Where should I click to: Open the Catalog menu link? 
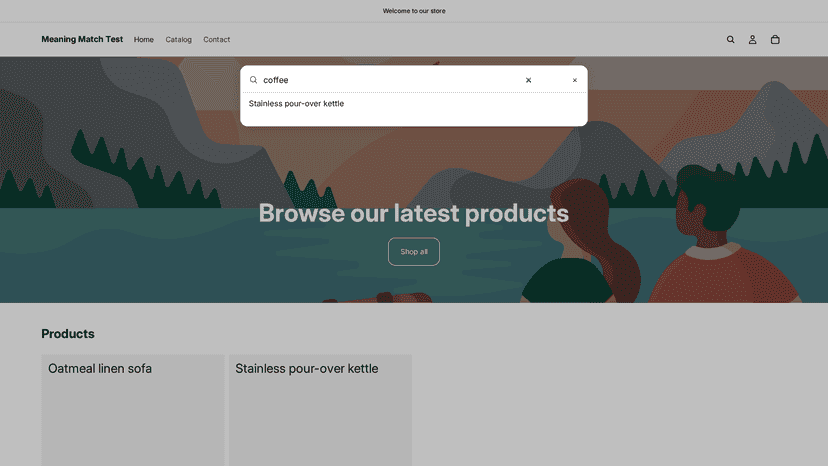178,40
